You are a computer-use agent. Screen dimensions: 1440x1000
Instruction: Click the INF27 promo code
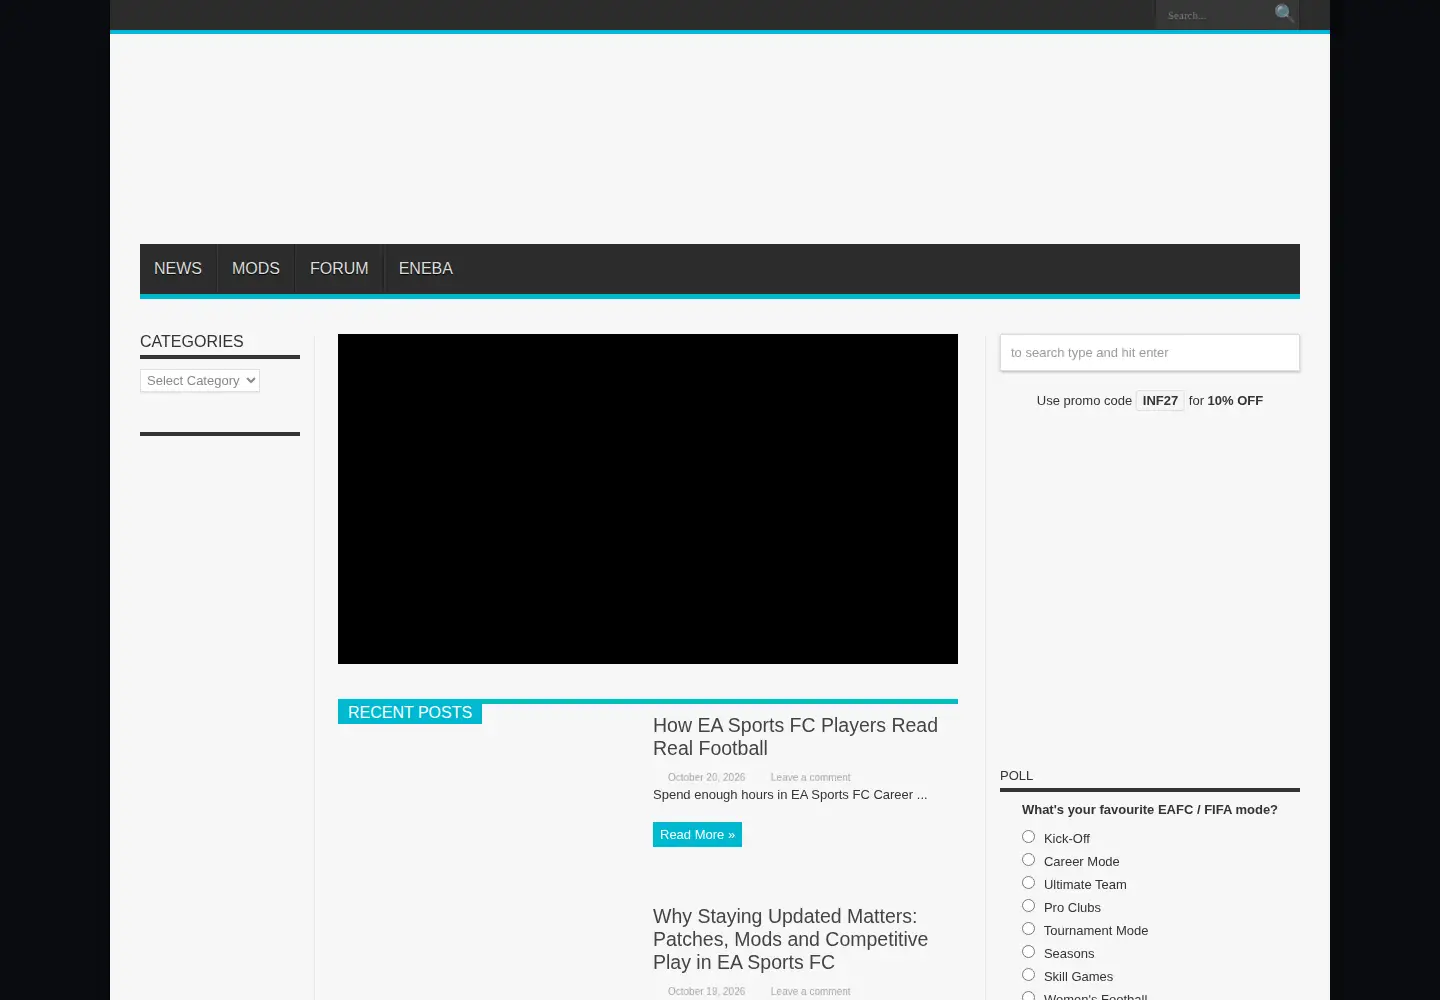click(1160, 400)
